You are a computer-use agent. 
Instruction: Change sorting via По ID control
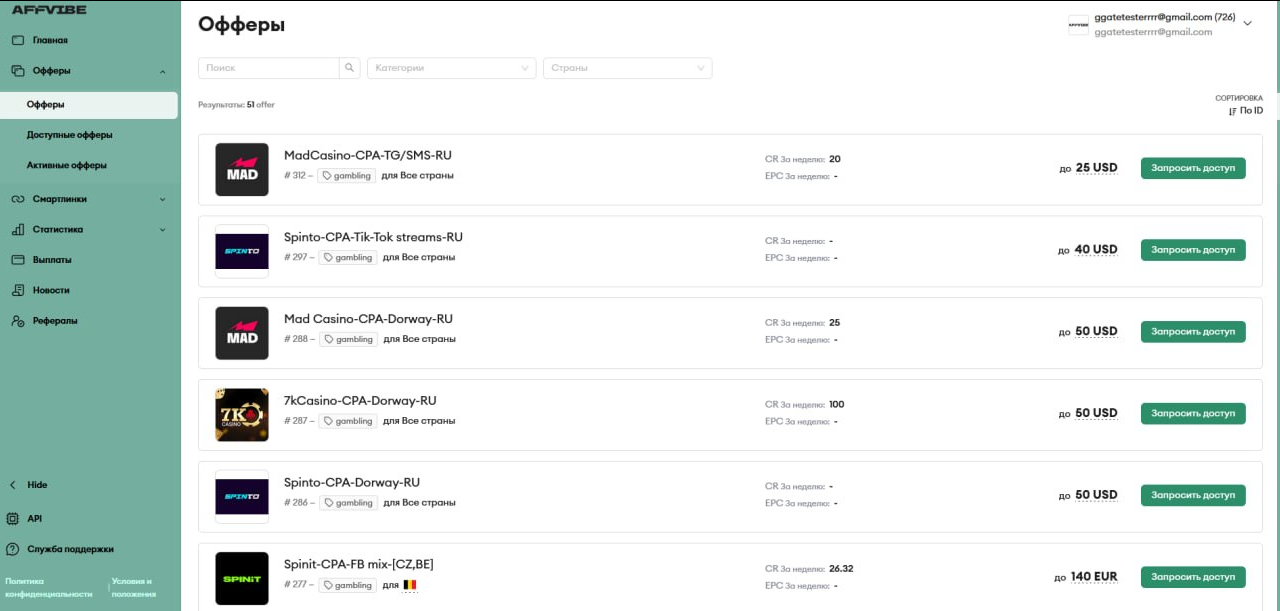pyautogui.click(x=1246, y=110)
